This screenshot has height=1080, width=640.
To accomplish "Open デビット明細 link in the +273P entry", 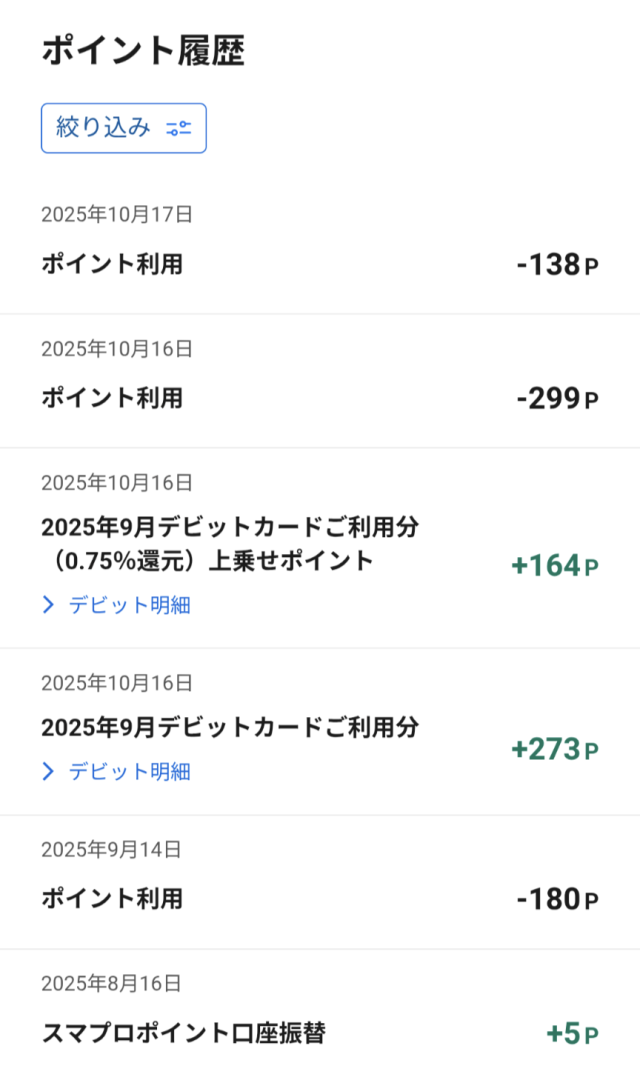I will 129,771.
